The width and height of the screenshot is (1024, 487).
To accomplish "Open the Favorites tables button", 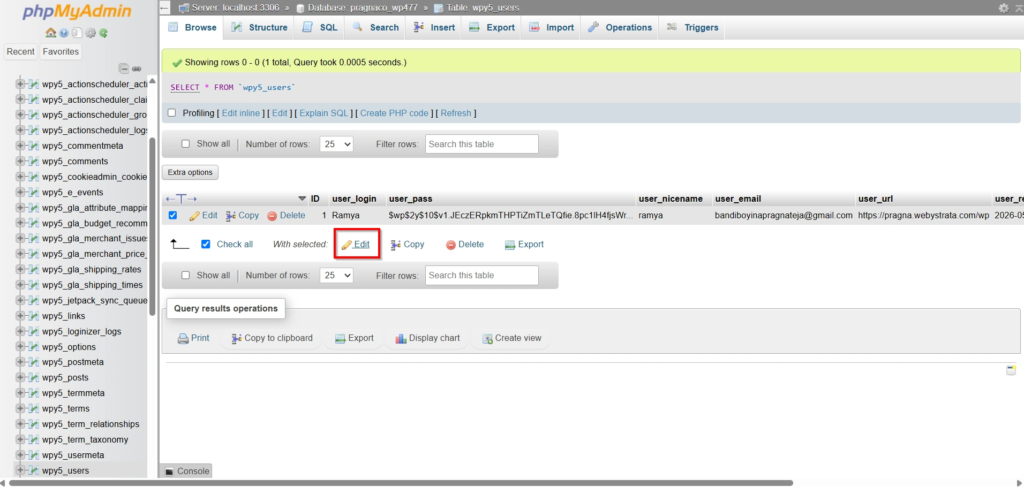I will (60, 52).
